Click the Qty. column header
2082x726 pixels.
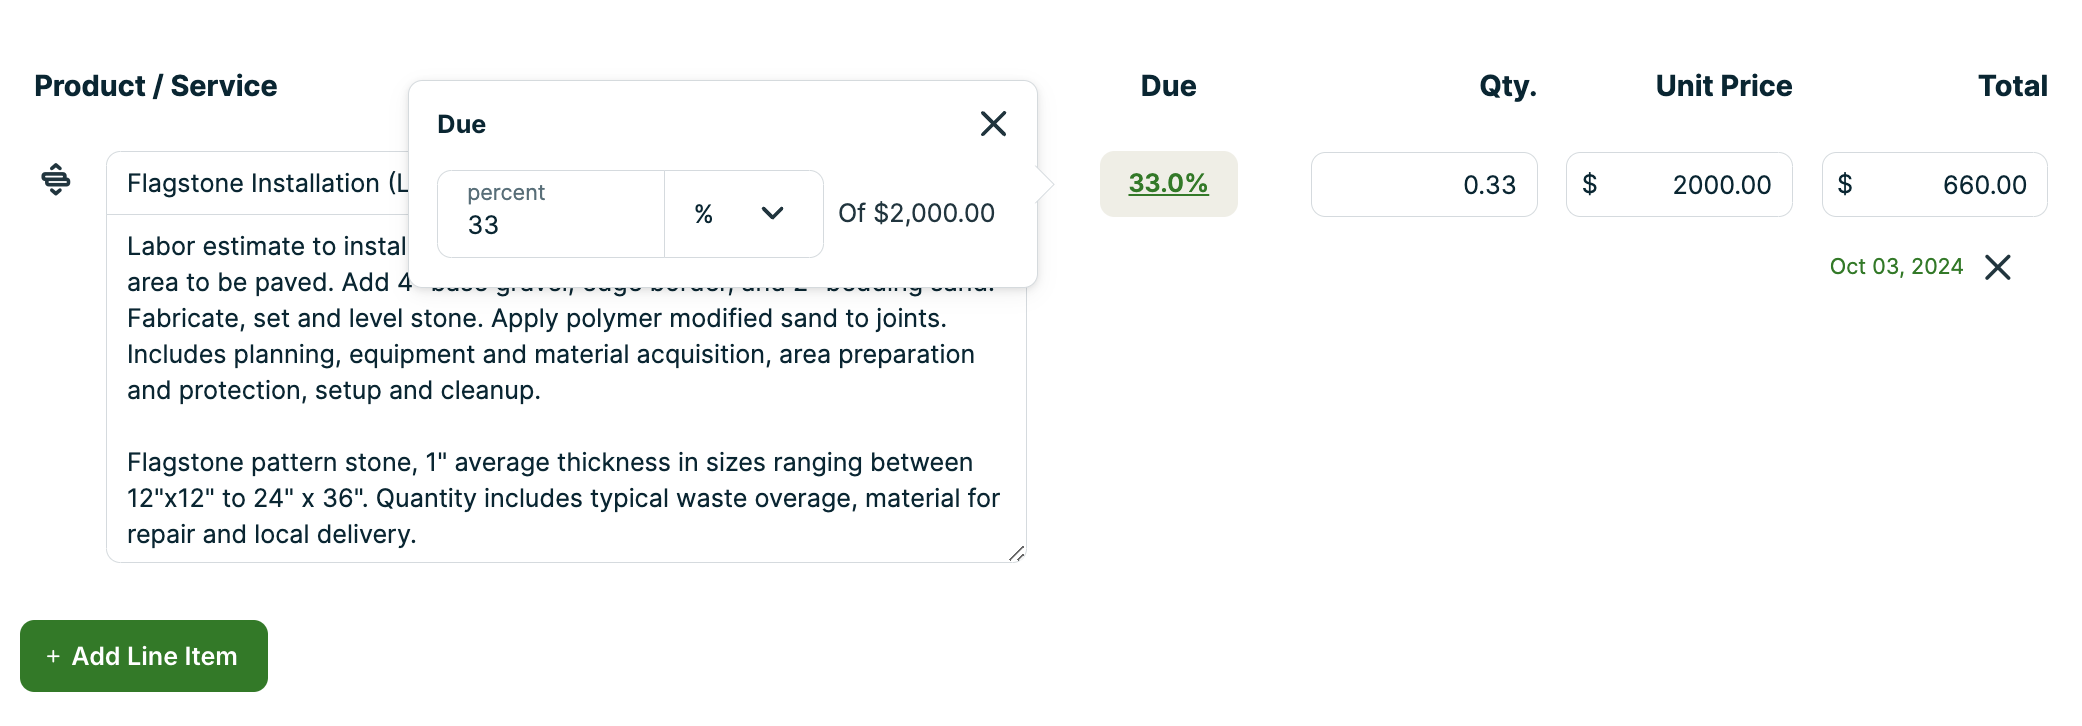1507,86
